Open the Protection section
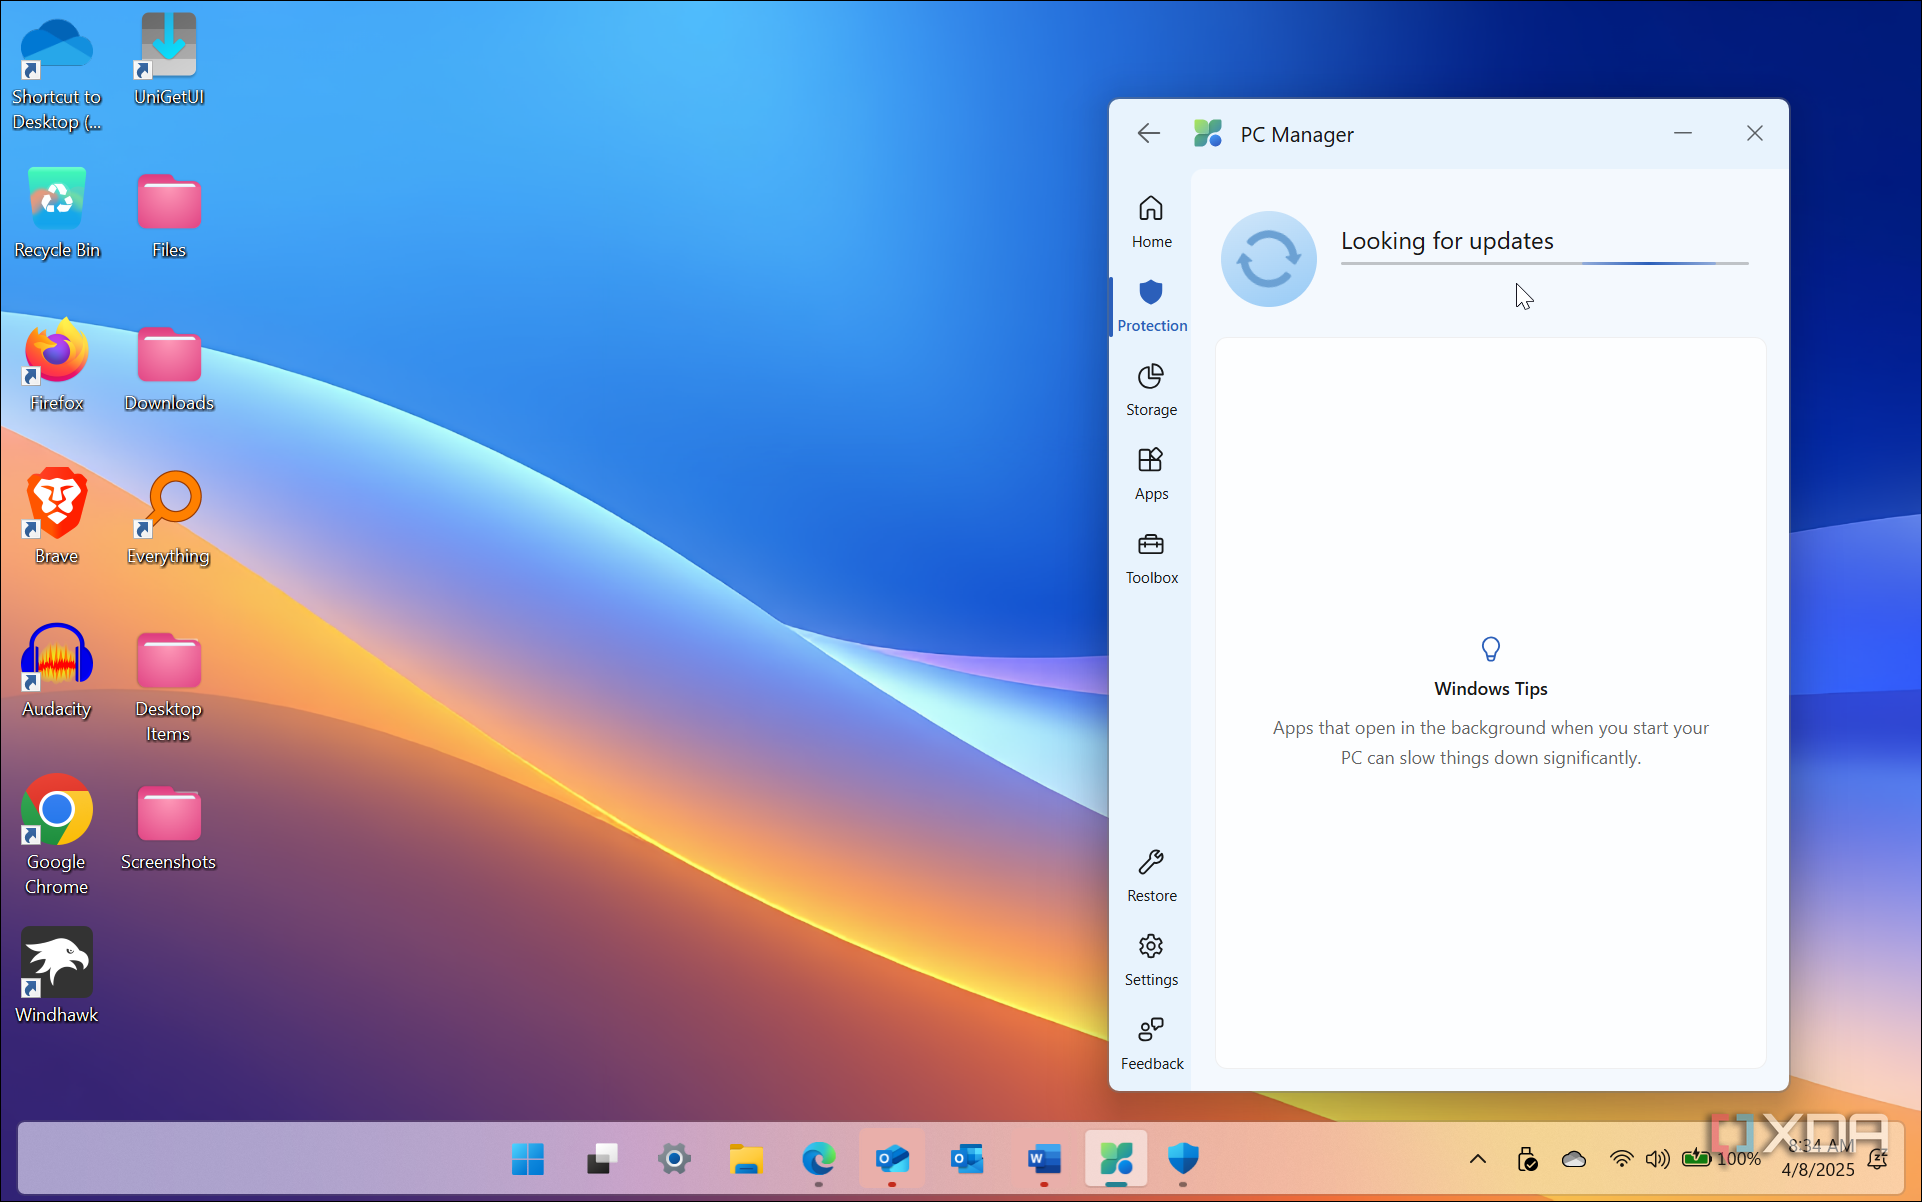Screen dimensions: 1922x1202 [1151, 306]
